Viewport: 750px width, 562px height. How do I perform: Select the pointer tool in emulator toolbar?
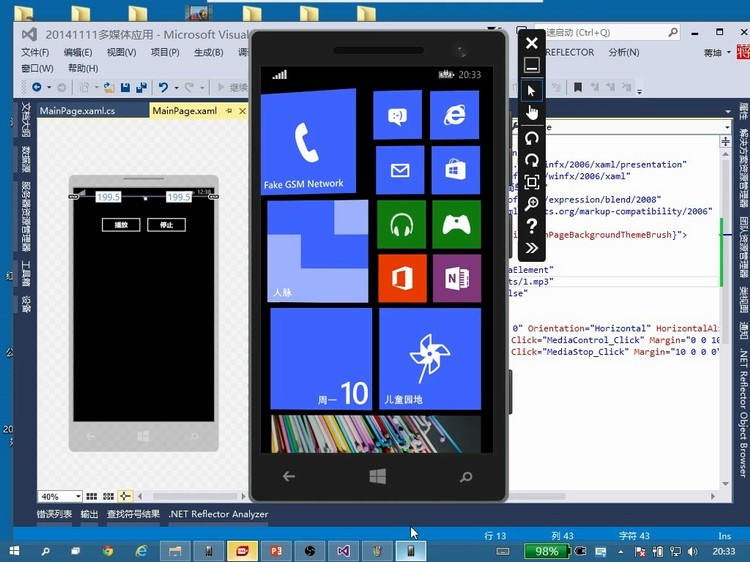pyautogui.click(x=531, y=90)
